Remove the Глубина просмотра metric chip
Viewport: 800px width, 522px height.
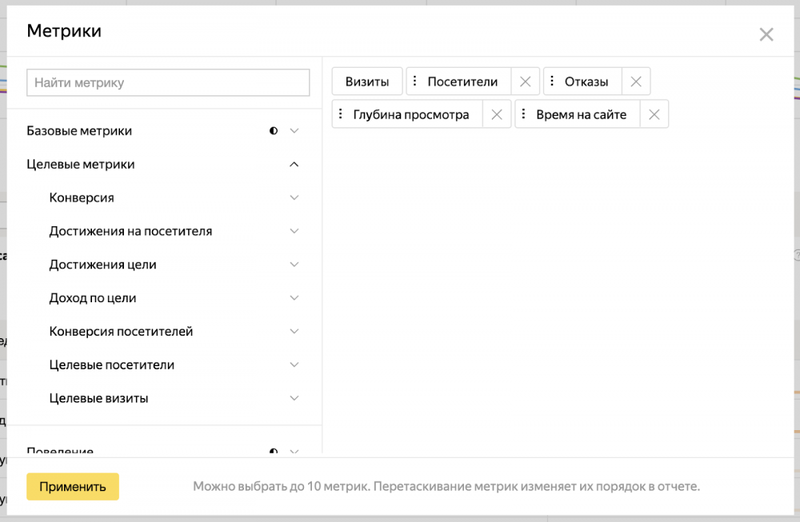tap(496, 115)
